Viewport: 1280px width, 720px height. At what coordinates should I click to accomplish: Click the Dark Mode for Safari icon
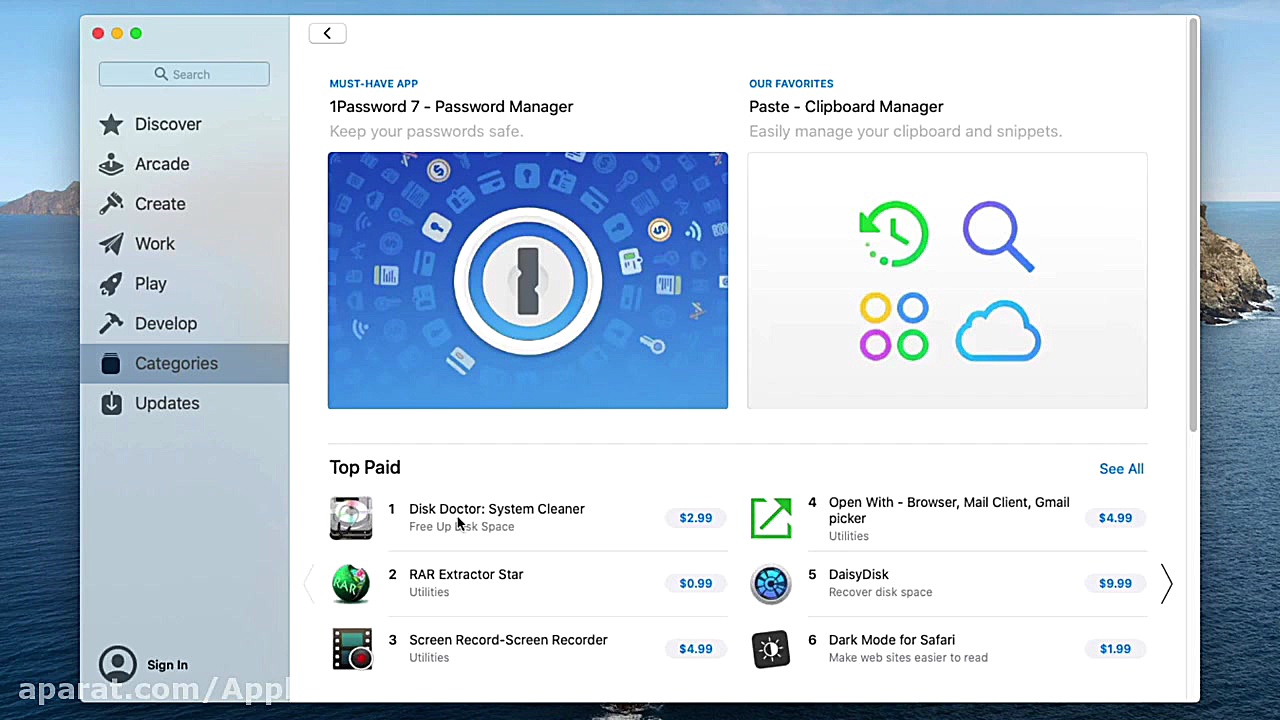tap(771, 649)
